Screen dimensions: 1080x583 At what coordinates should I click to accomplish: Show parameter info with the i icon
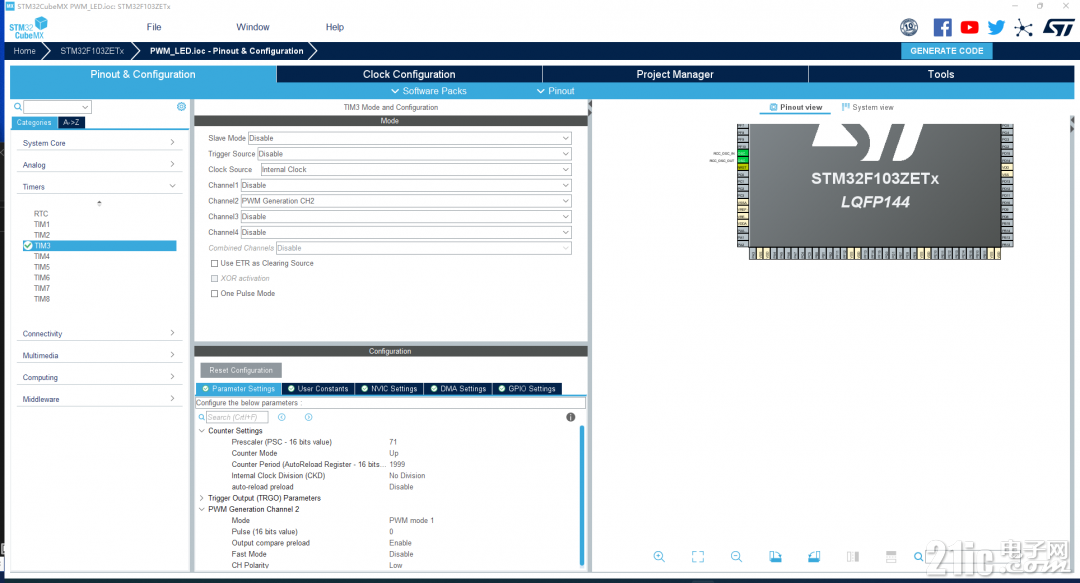coord(570,417)
